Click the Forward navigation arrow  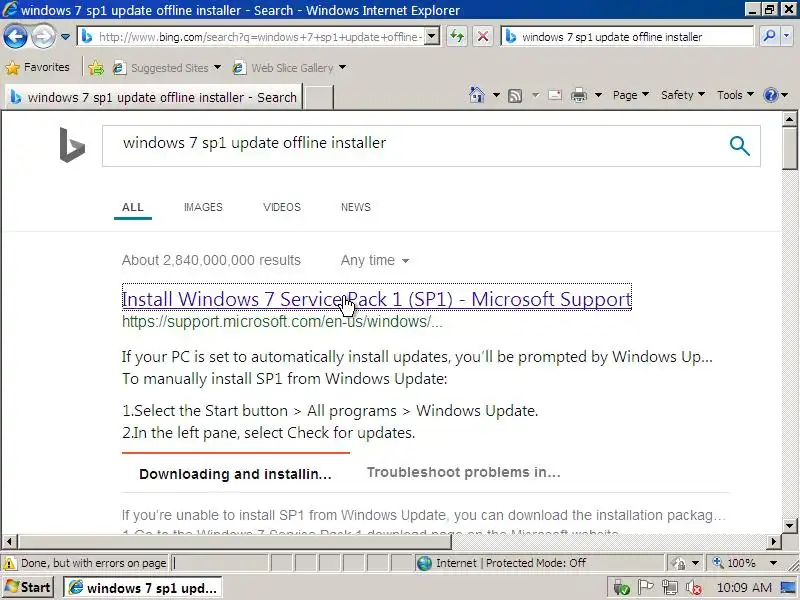[43, 37]
